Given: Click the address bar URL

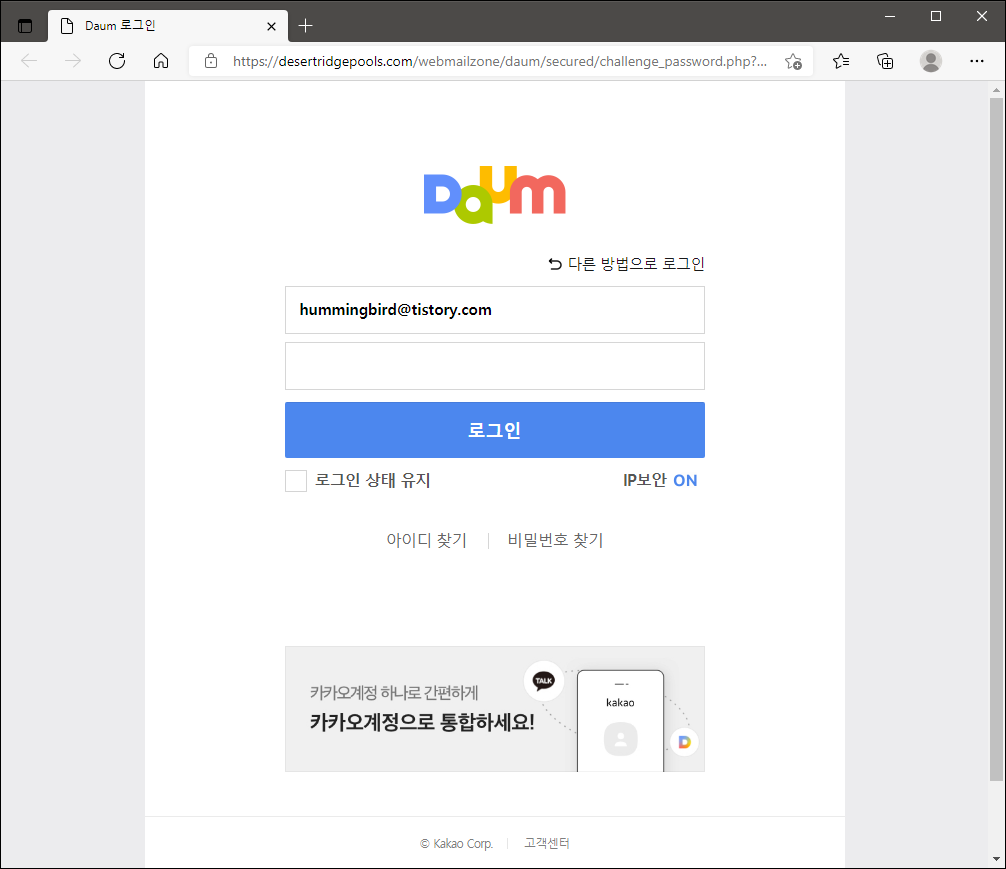Looking at the screenshot, I should tap(500, 61).
